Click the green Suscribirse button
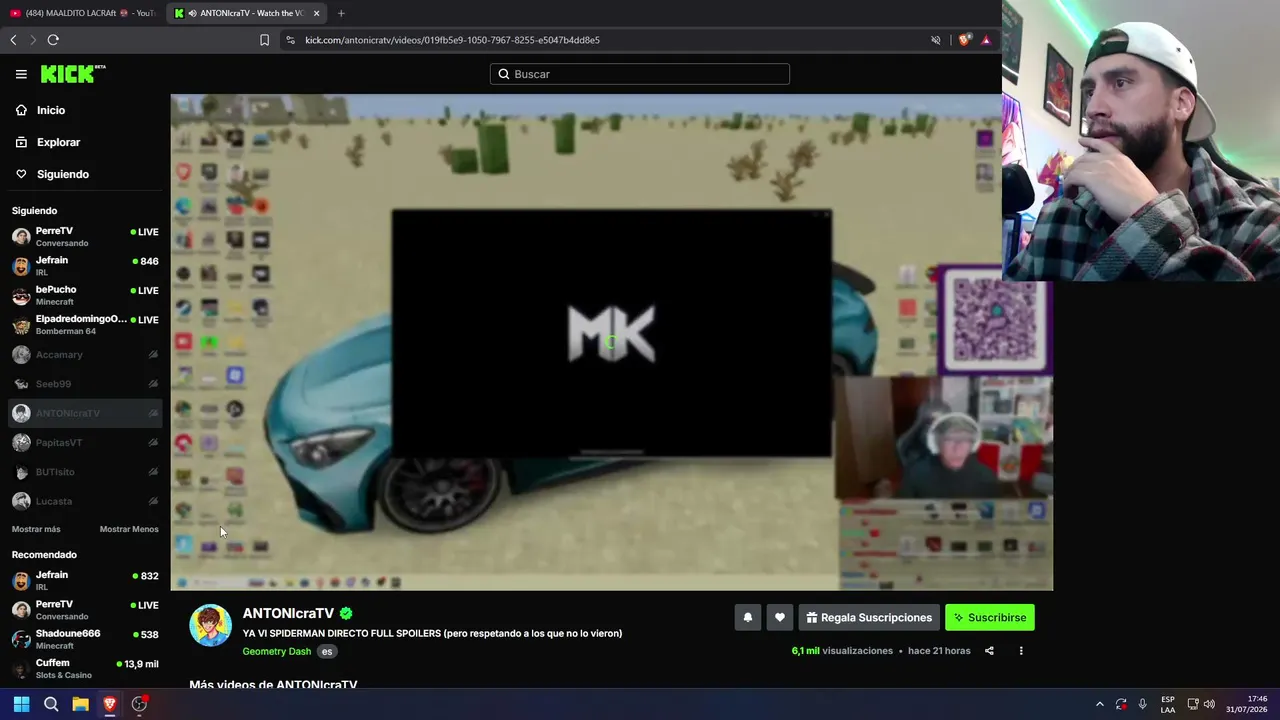This screenshot has height=720, width=1280. [990, 618]
